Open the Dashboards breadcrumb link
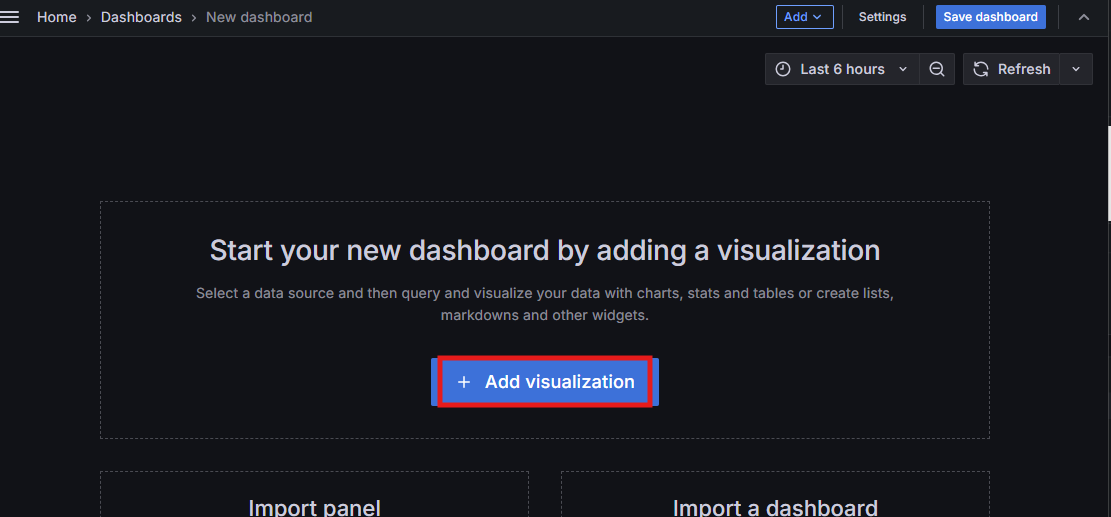The width and height of the screenshot is (1111, 517). click(141, 17)
